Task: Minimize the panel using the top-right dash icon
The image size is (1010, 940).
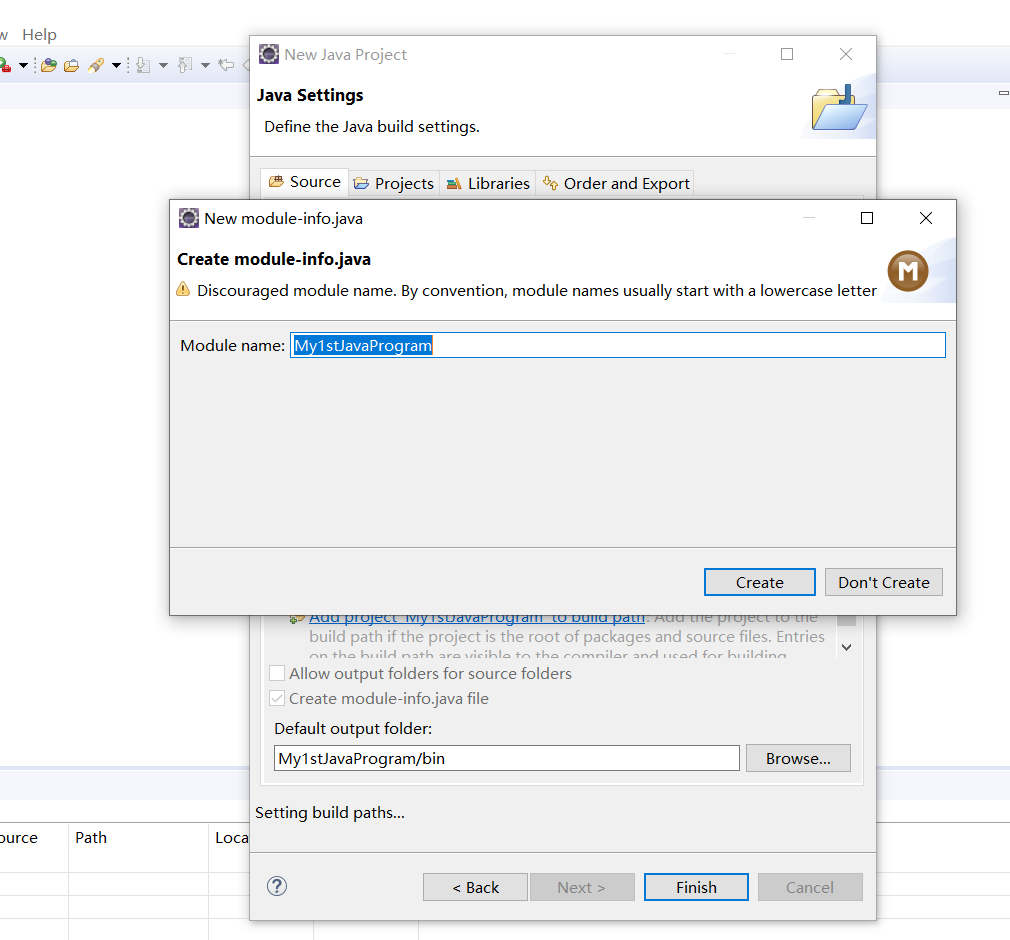Action: coord(1004,93)
